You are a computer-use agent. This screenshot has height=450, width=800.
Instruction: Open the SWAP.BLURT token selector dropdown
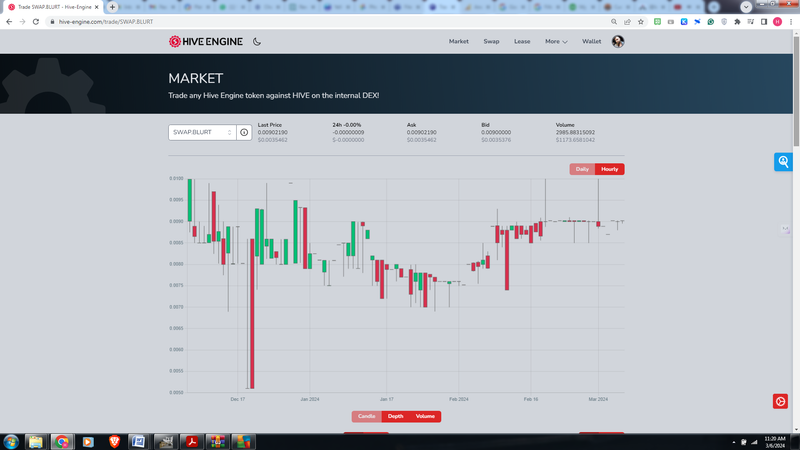pyautogui.click(x=202, y=132)
